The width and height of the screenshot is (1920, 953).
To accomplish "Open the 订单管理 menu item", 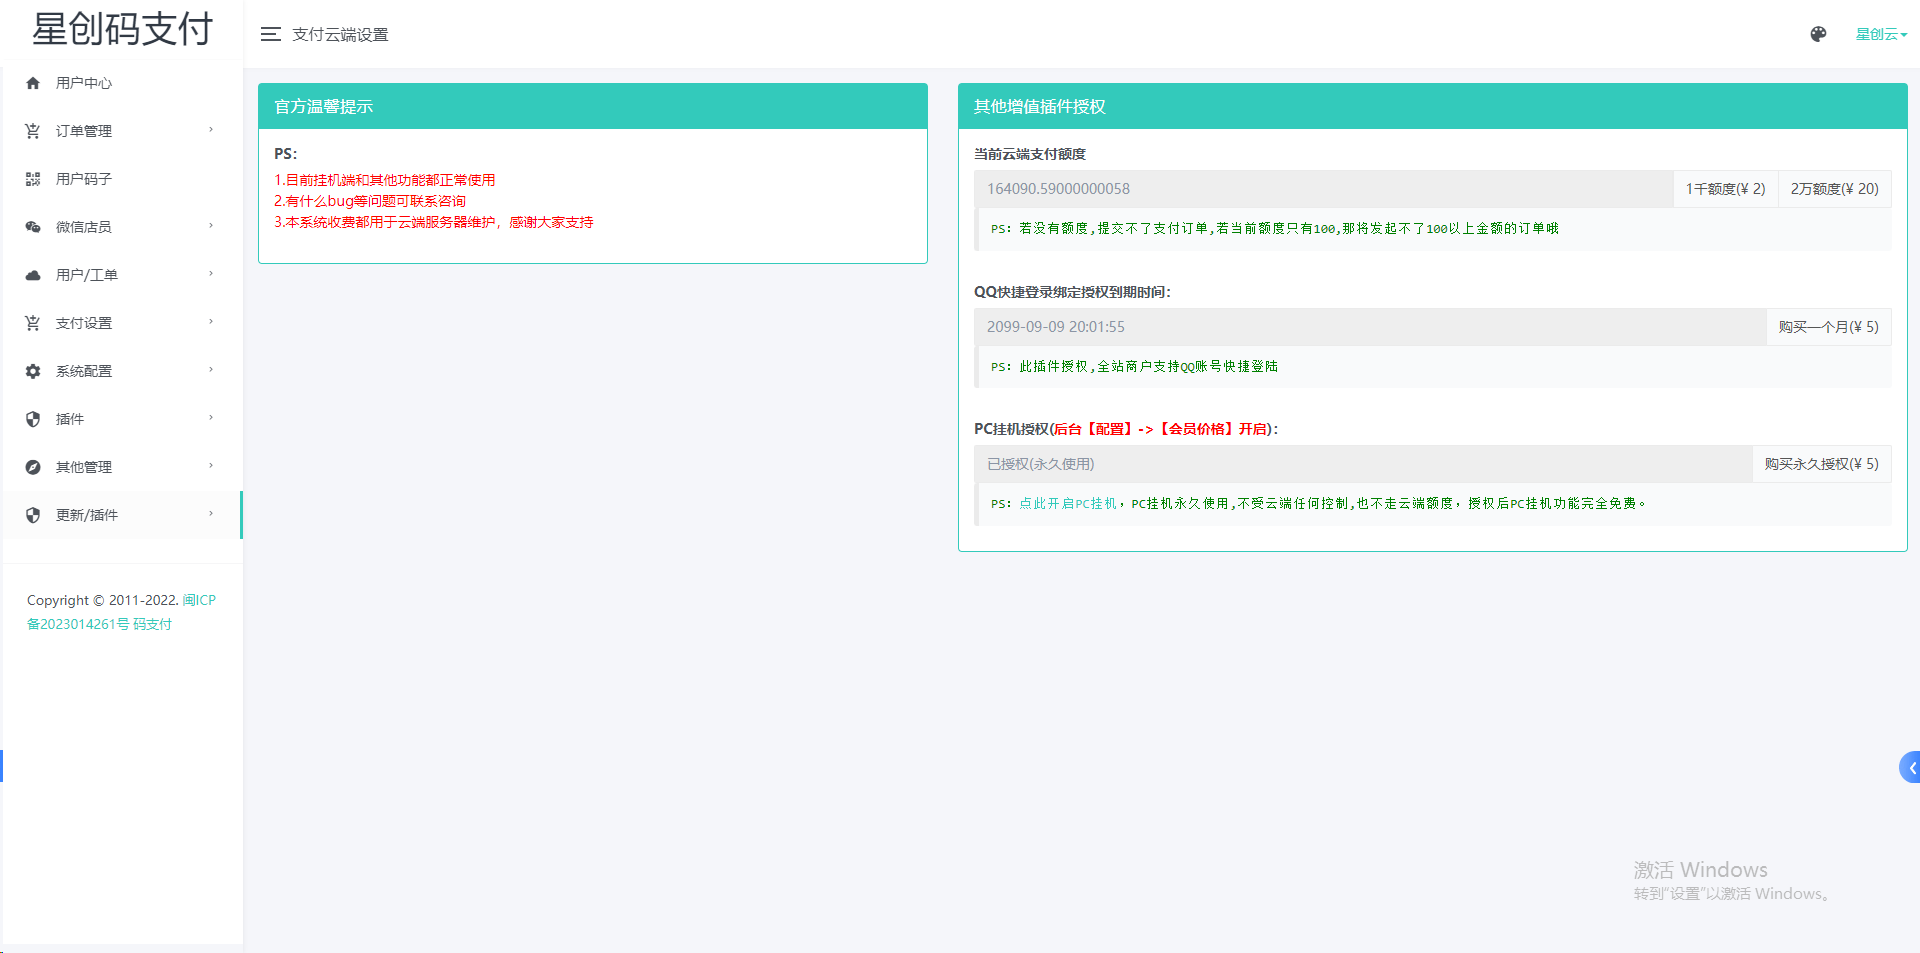I will click(84, 131).
